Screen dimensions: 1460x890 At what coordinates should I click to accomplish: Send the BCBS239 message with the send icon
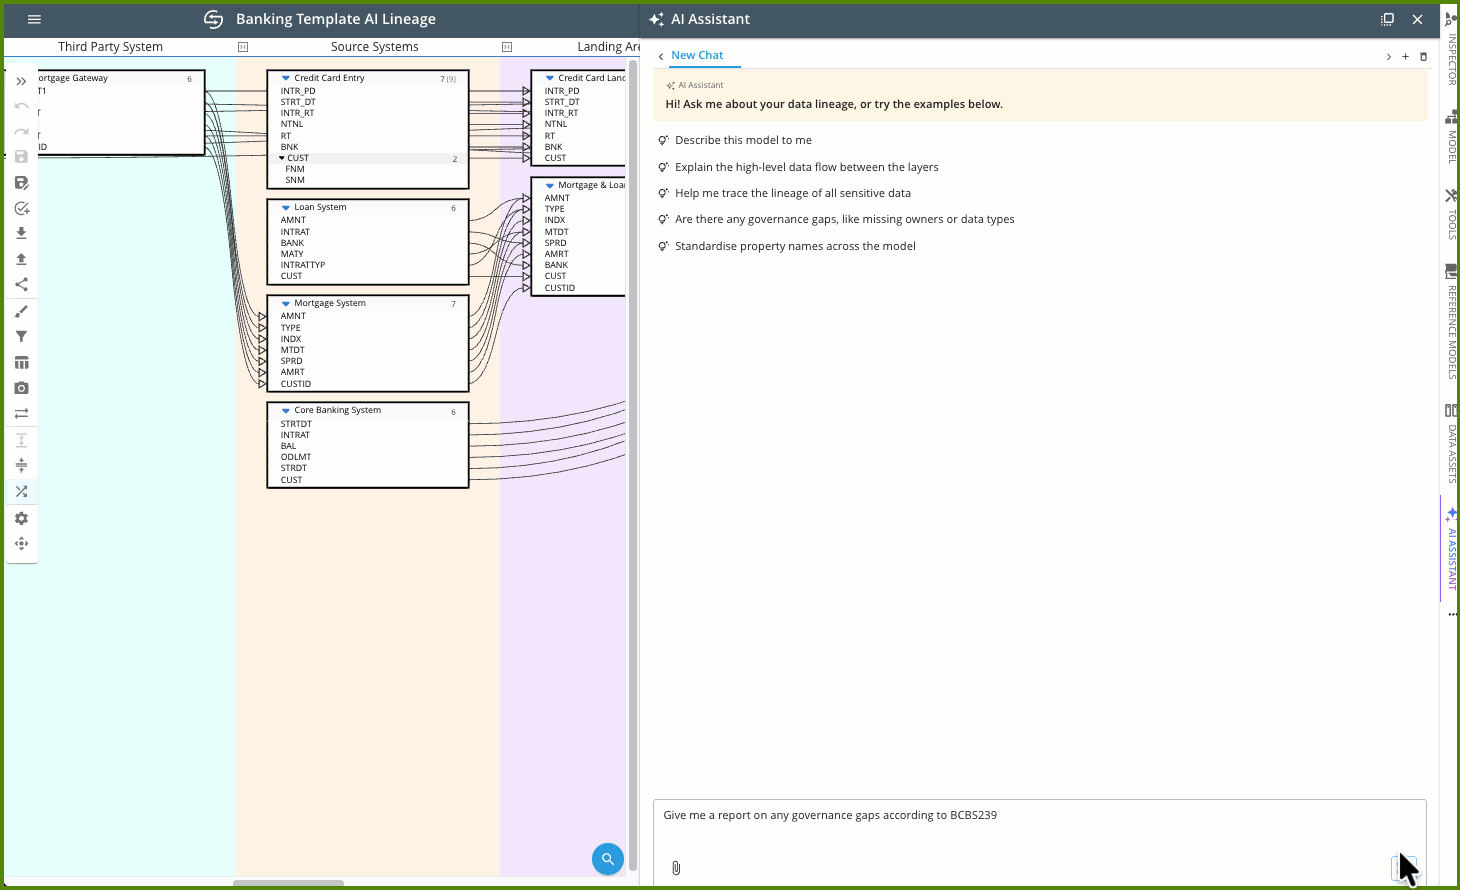tap(1403, 866)
